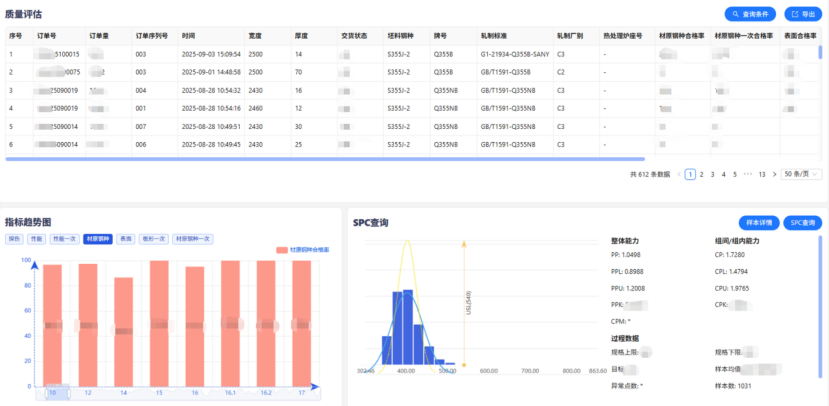829x406 pixels.
Task: Go to page 13 of the table
Action: pyautogui.click(x=762, y=174)
